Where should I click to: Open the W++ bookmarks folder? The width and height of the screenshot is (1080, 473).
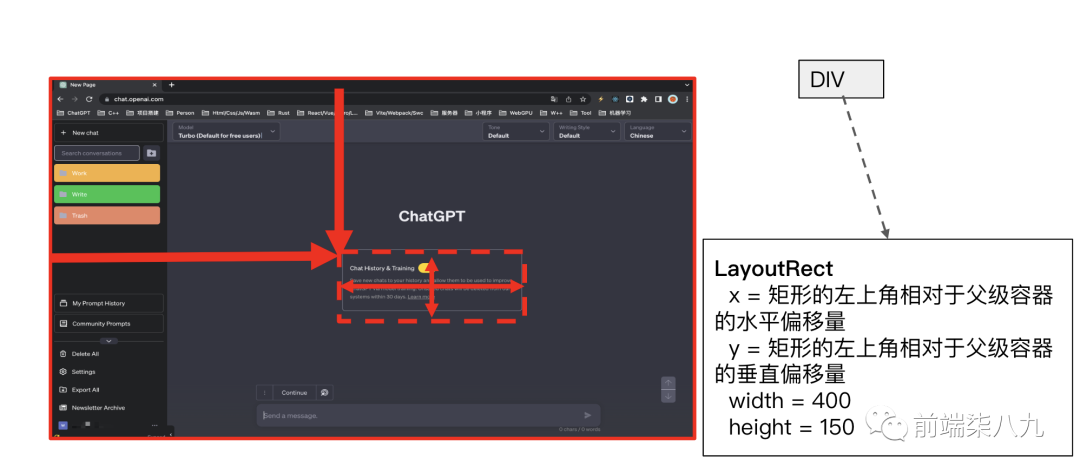pos(551,112)
